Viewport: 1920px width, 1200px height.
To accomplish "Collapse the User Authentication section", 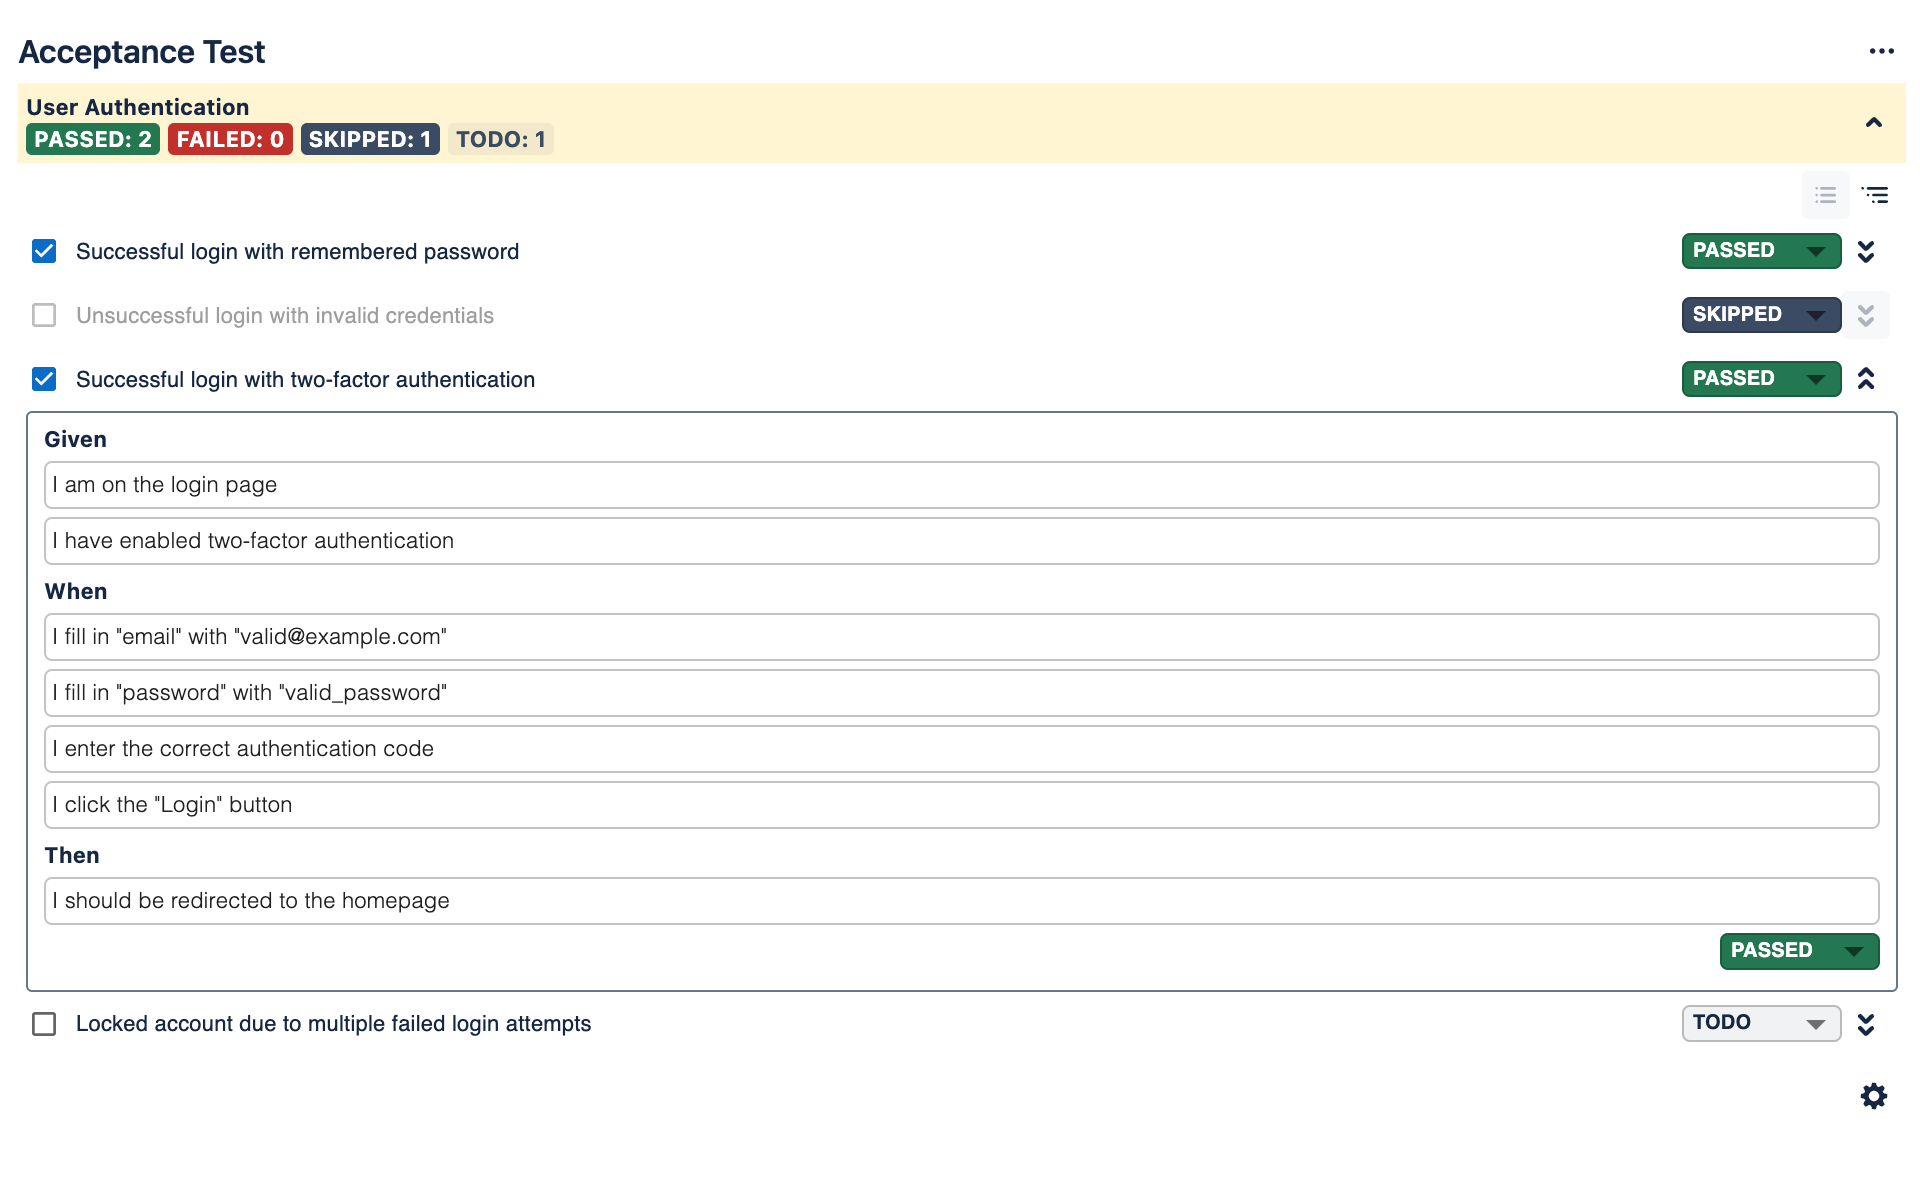I will (x=1874, y=124).
